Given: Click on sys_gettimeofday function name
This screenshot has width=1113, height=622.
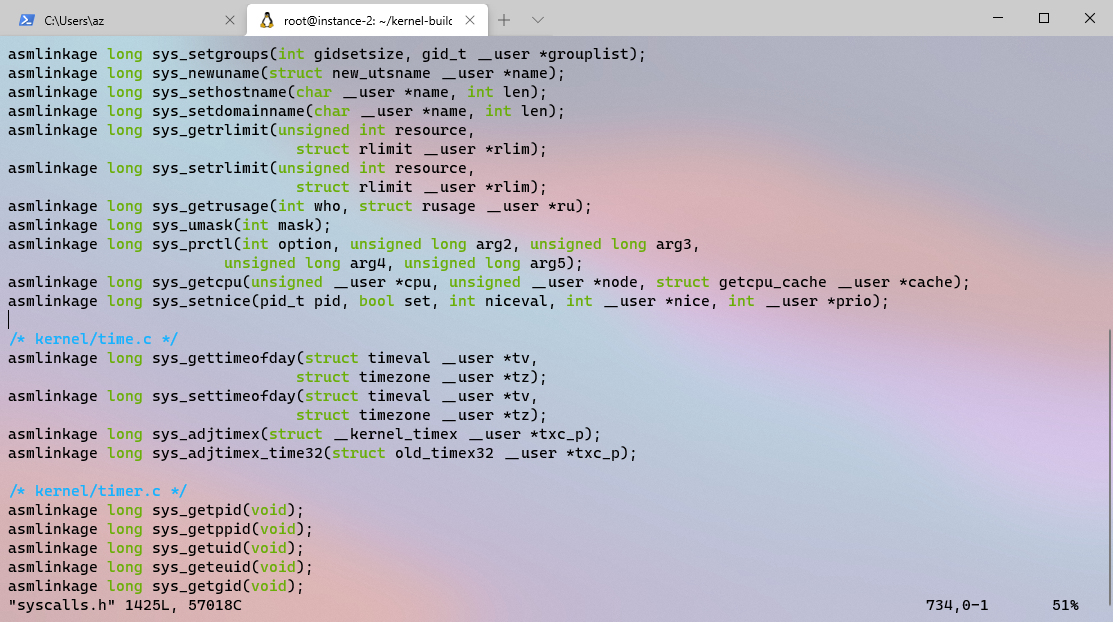Looking at the screenshot, I should (x=224, y=359).
